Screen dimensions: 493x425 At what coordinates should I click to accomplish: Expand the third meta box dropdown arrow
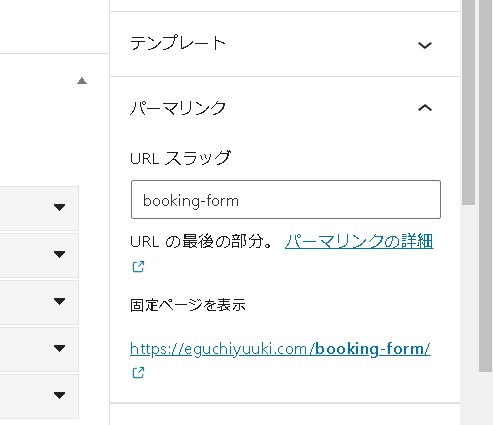59,301
